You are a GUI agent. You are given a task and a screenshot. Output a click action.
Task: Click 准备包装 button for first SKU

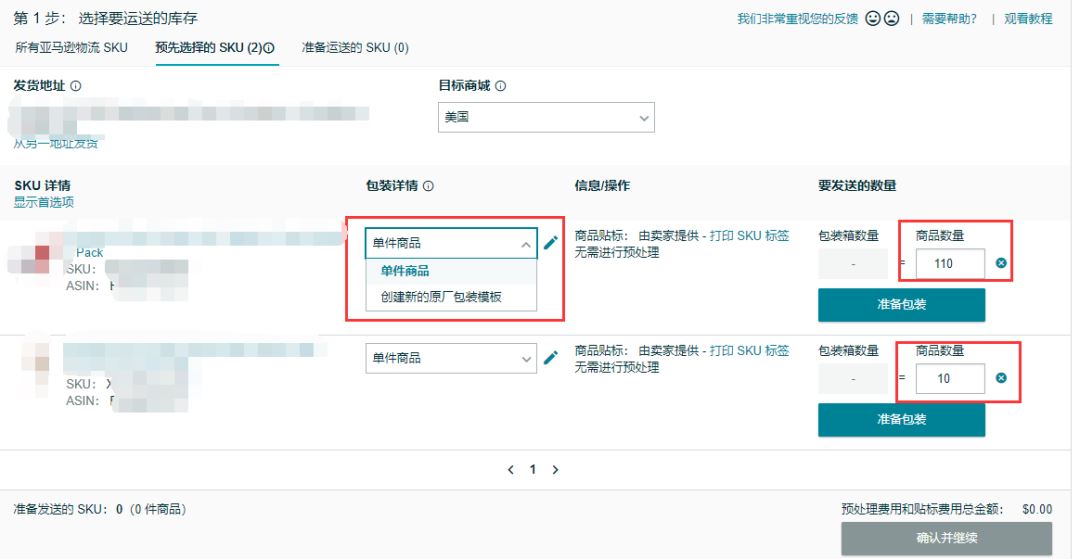(902, 305)
